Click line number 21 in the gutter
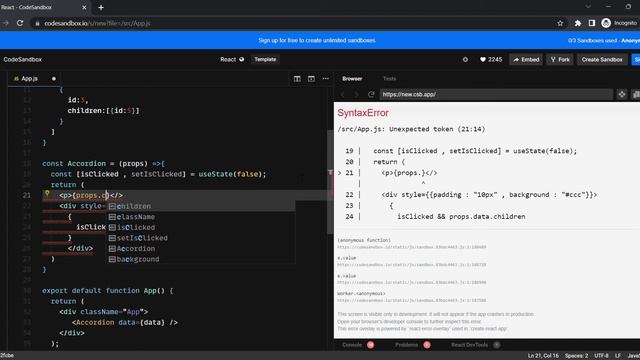This screenshot has width=640, height=360. pyautogui.click(x=27, y=195)
